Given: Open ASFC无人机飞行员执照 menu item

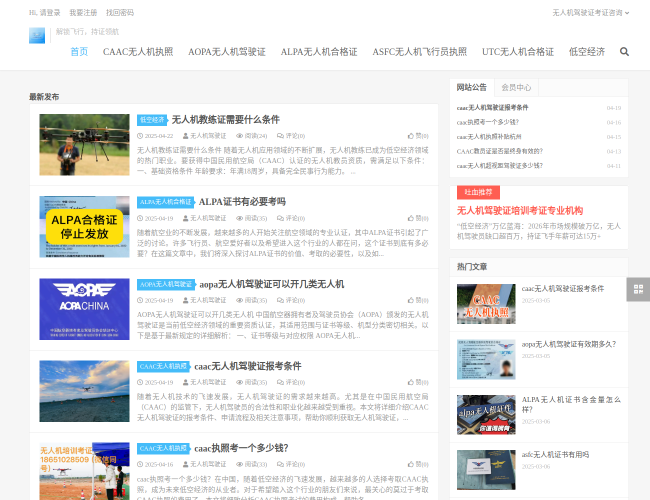Looking at the screenshot, I should 420,52.
